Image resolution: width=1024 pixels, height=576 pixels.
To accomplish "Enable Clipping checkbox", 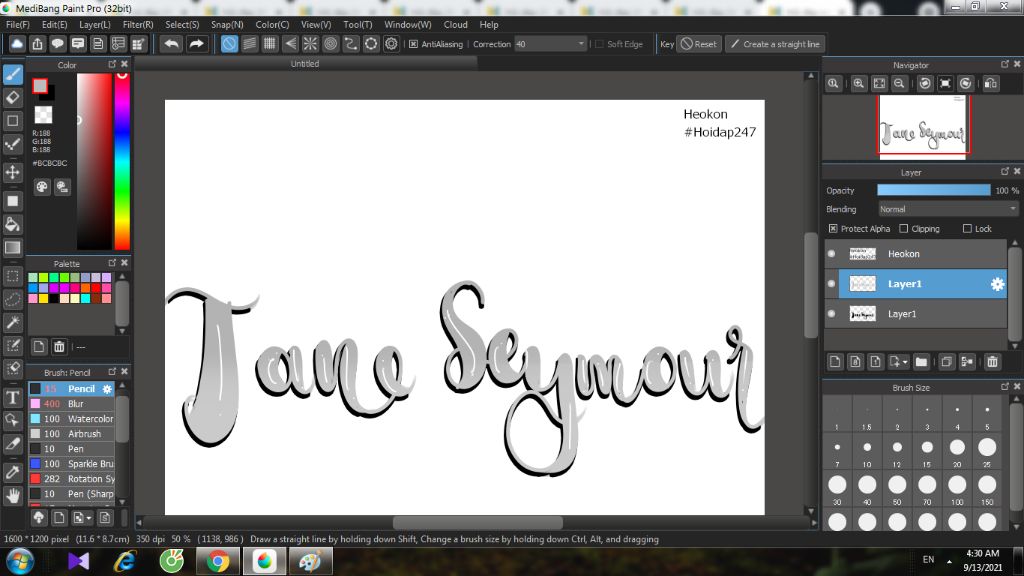I will click(x=904, y=229).
